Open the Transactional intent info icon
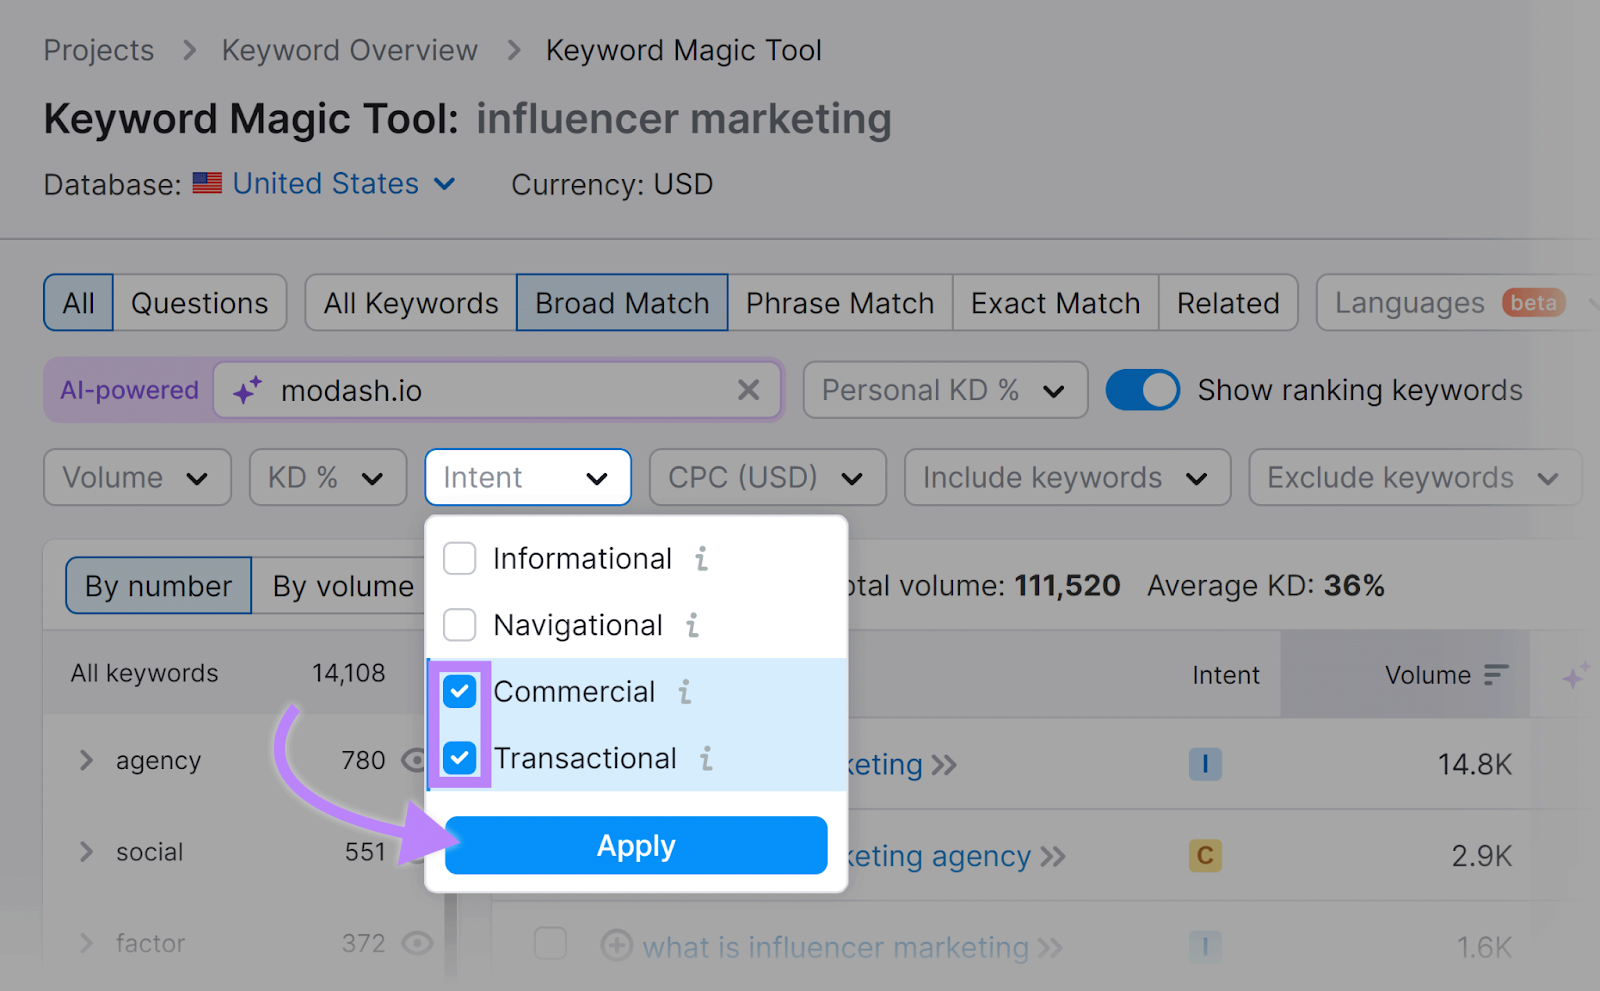Screen dimensions: 1600x991 (706, 759)
